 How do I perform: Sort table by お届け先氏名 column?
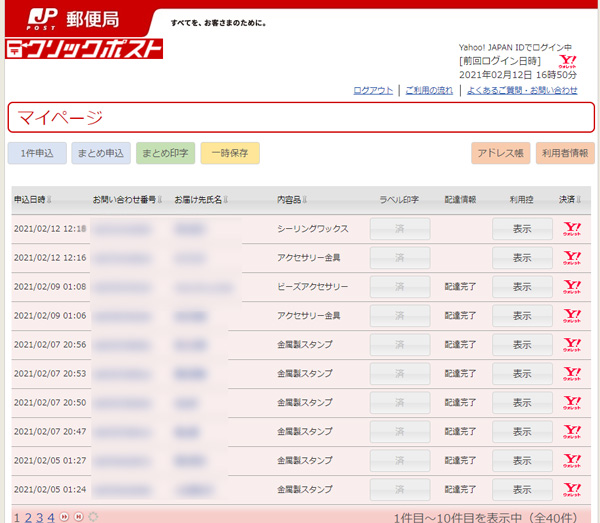203,200
